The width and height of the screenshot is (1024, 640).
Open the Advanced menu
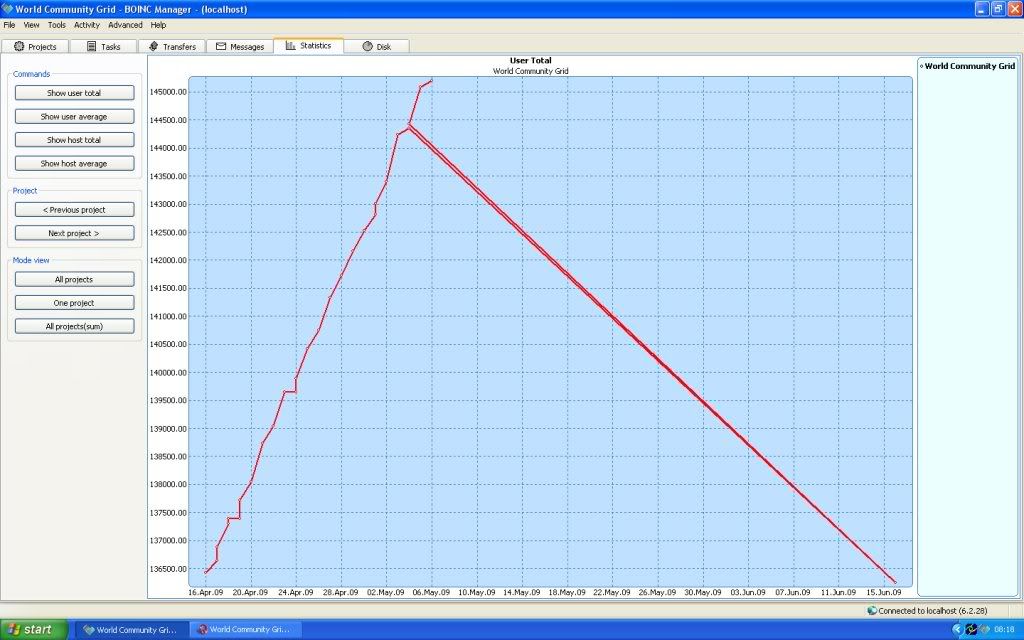tap(125, 24)
